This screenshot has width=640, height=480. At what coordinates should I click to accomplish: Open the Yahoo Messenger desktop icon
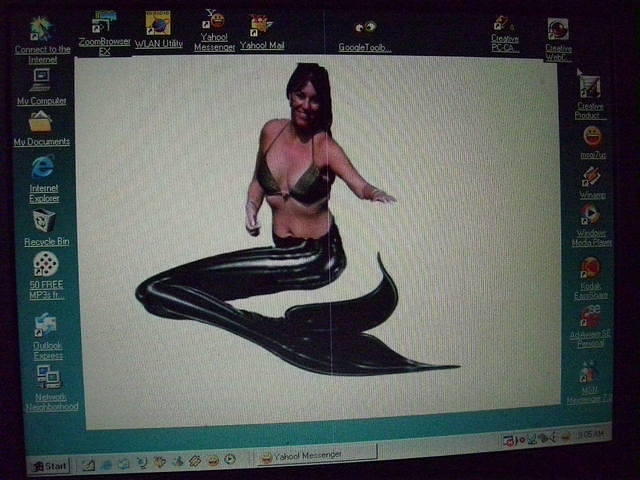(215, 22)
